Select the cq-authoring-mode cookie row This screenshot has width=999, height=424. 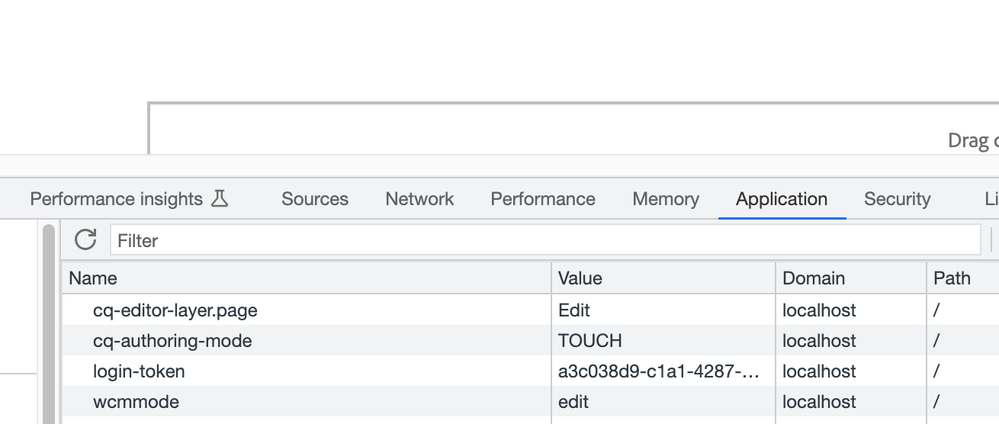pyautogui.click(x=172, y=341)
